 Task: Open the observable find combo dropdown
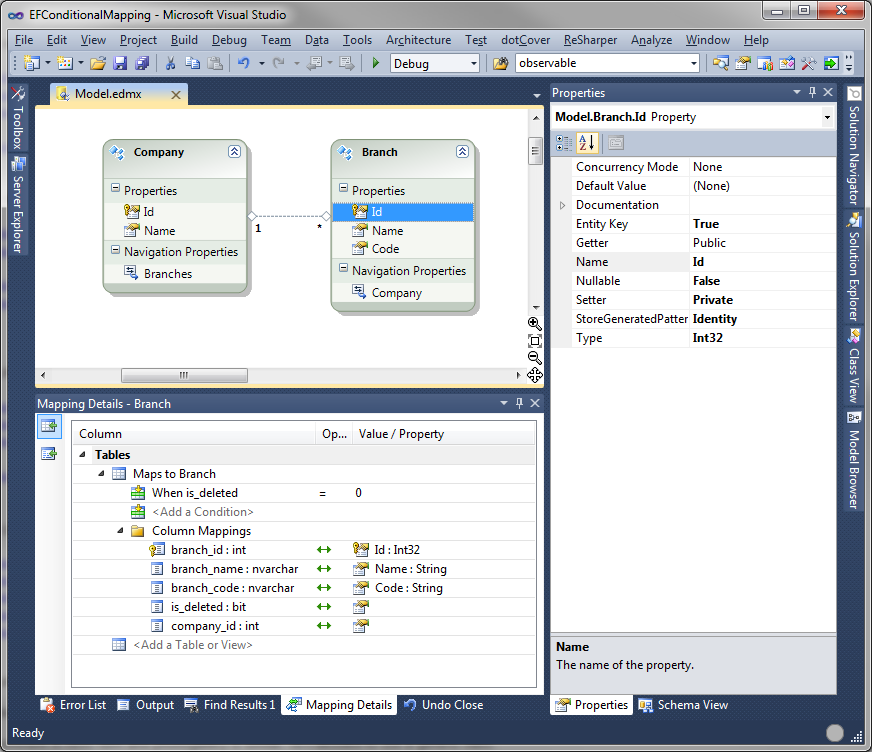tap(693, 63)
